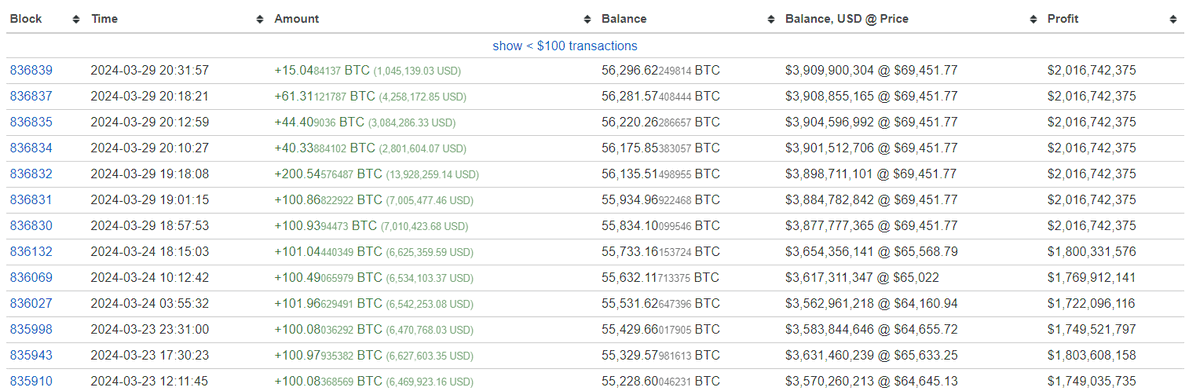Click the balance 55,934.96922468 BTC
Viewport: 1200px width, 391px height.
pyautogui.click(x=661, y=200)
